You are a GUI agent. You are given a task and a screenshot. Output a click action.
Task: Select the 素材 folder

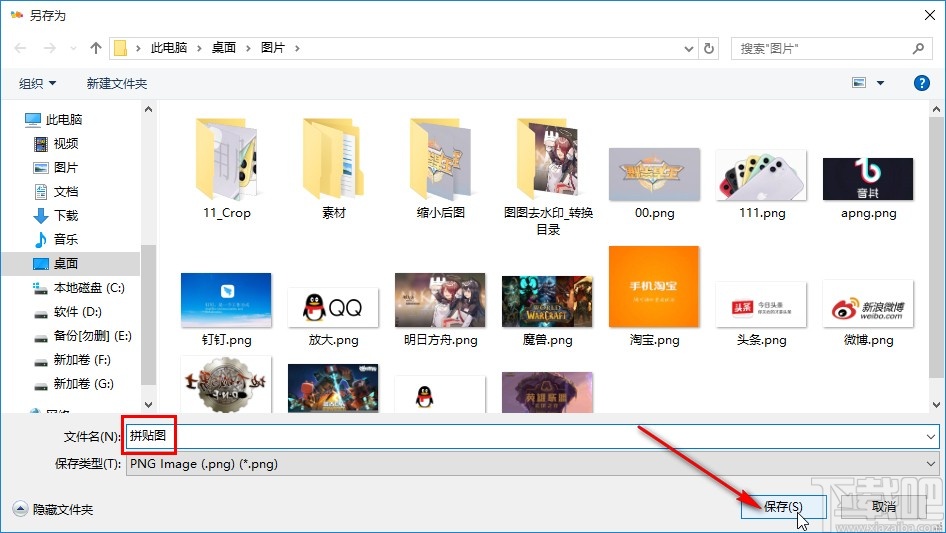(x=333, y=168)
